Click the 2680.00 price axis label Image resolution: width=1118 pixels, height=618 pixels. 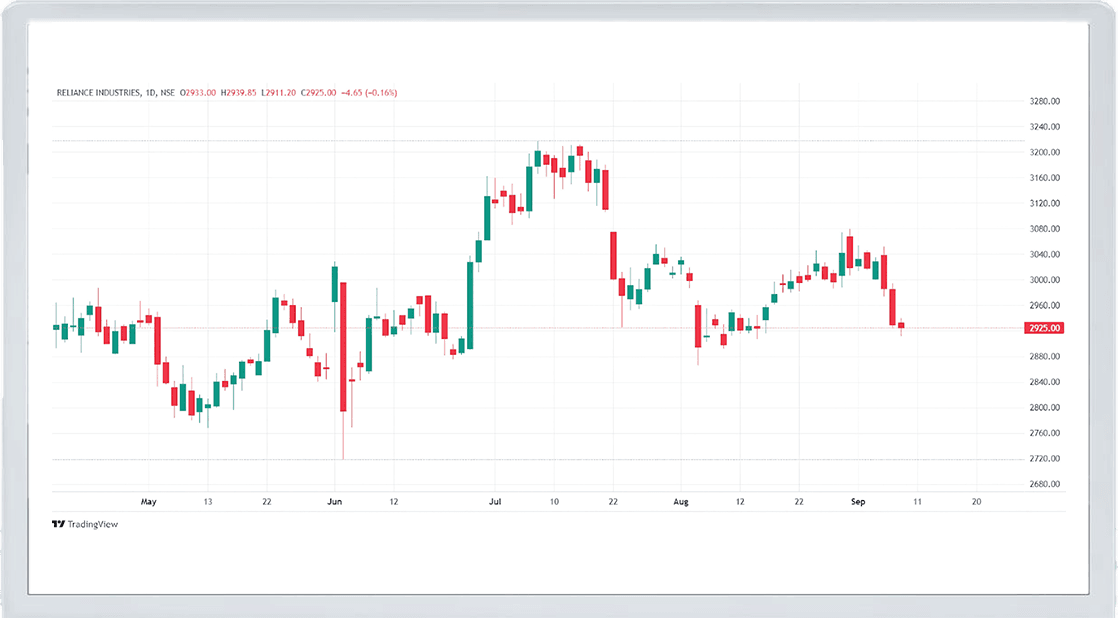pos(1043,485)
